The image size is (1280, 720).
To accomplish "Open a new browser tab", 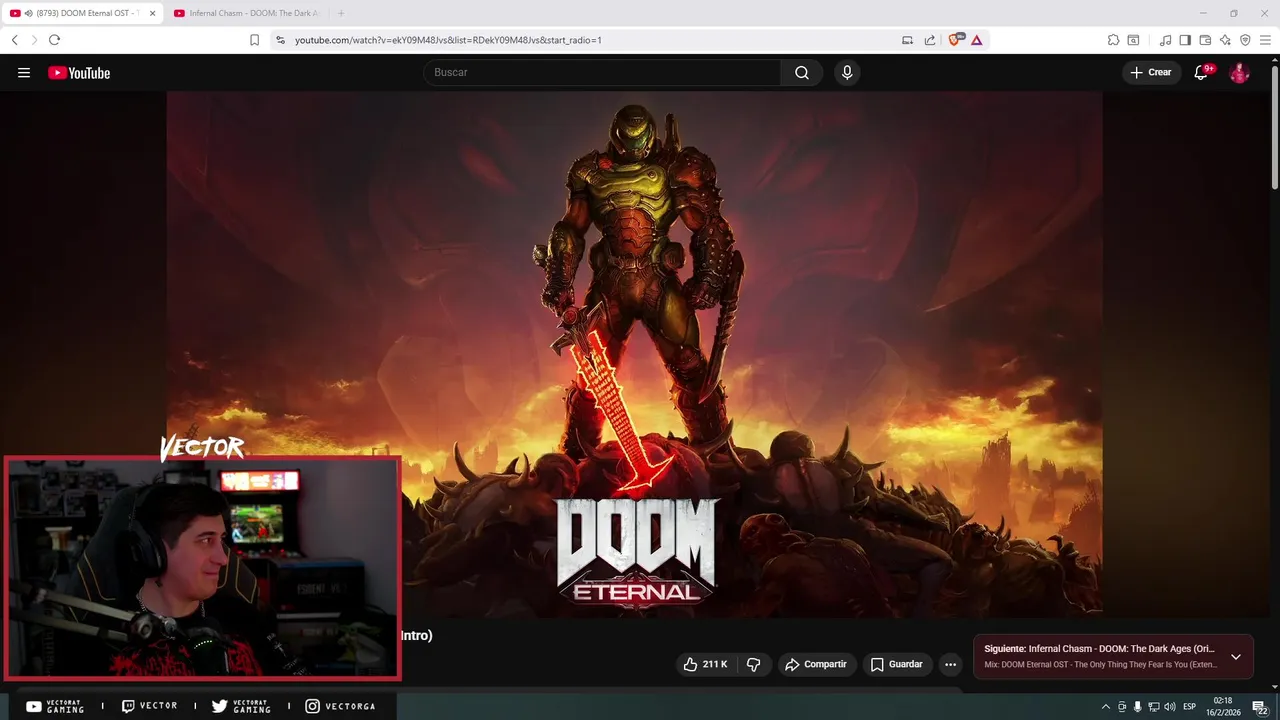I will [x=341, y=13].
